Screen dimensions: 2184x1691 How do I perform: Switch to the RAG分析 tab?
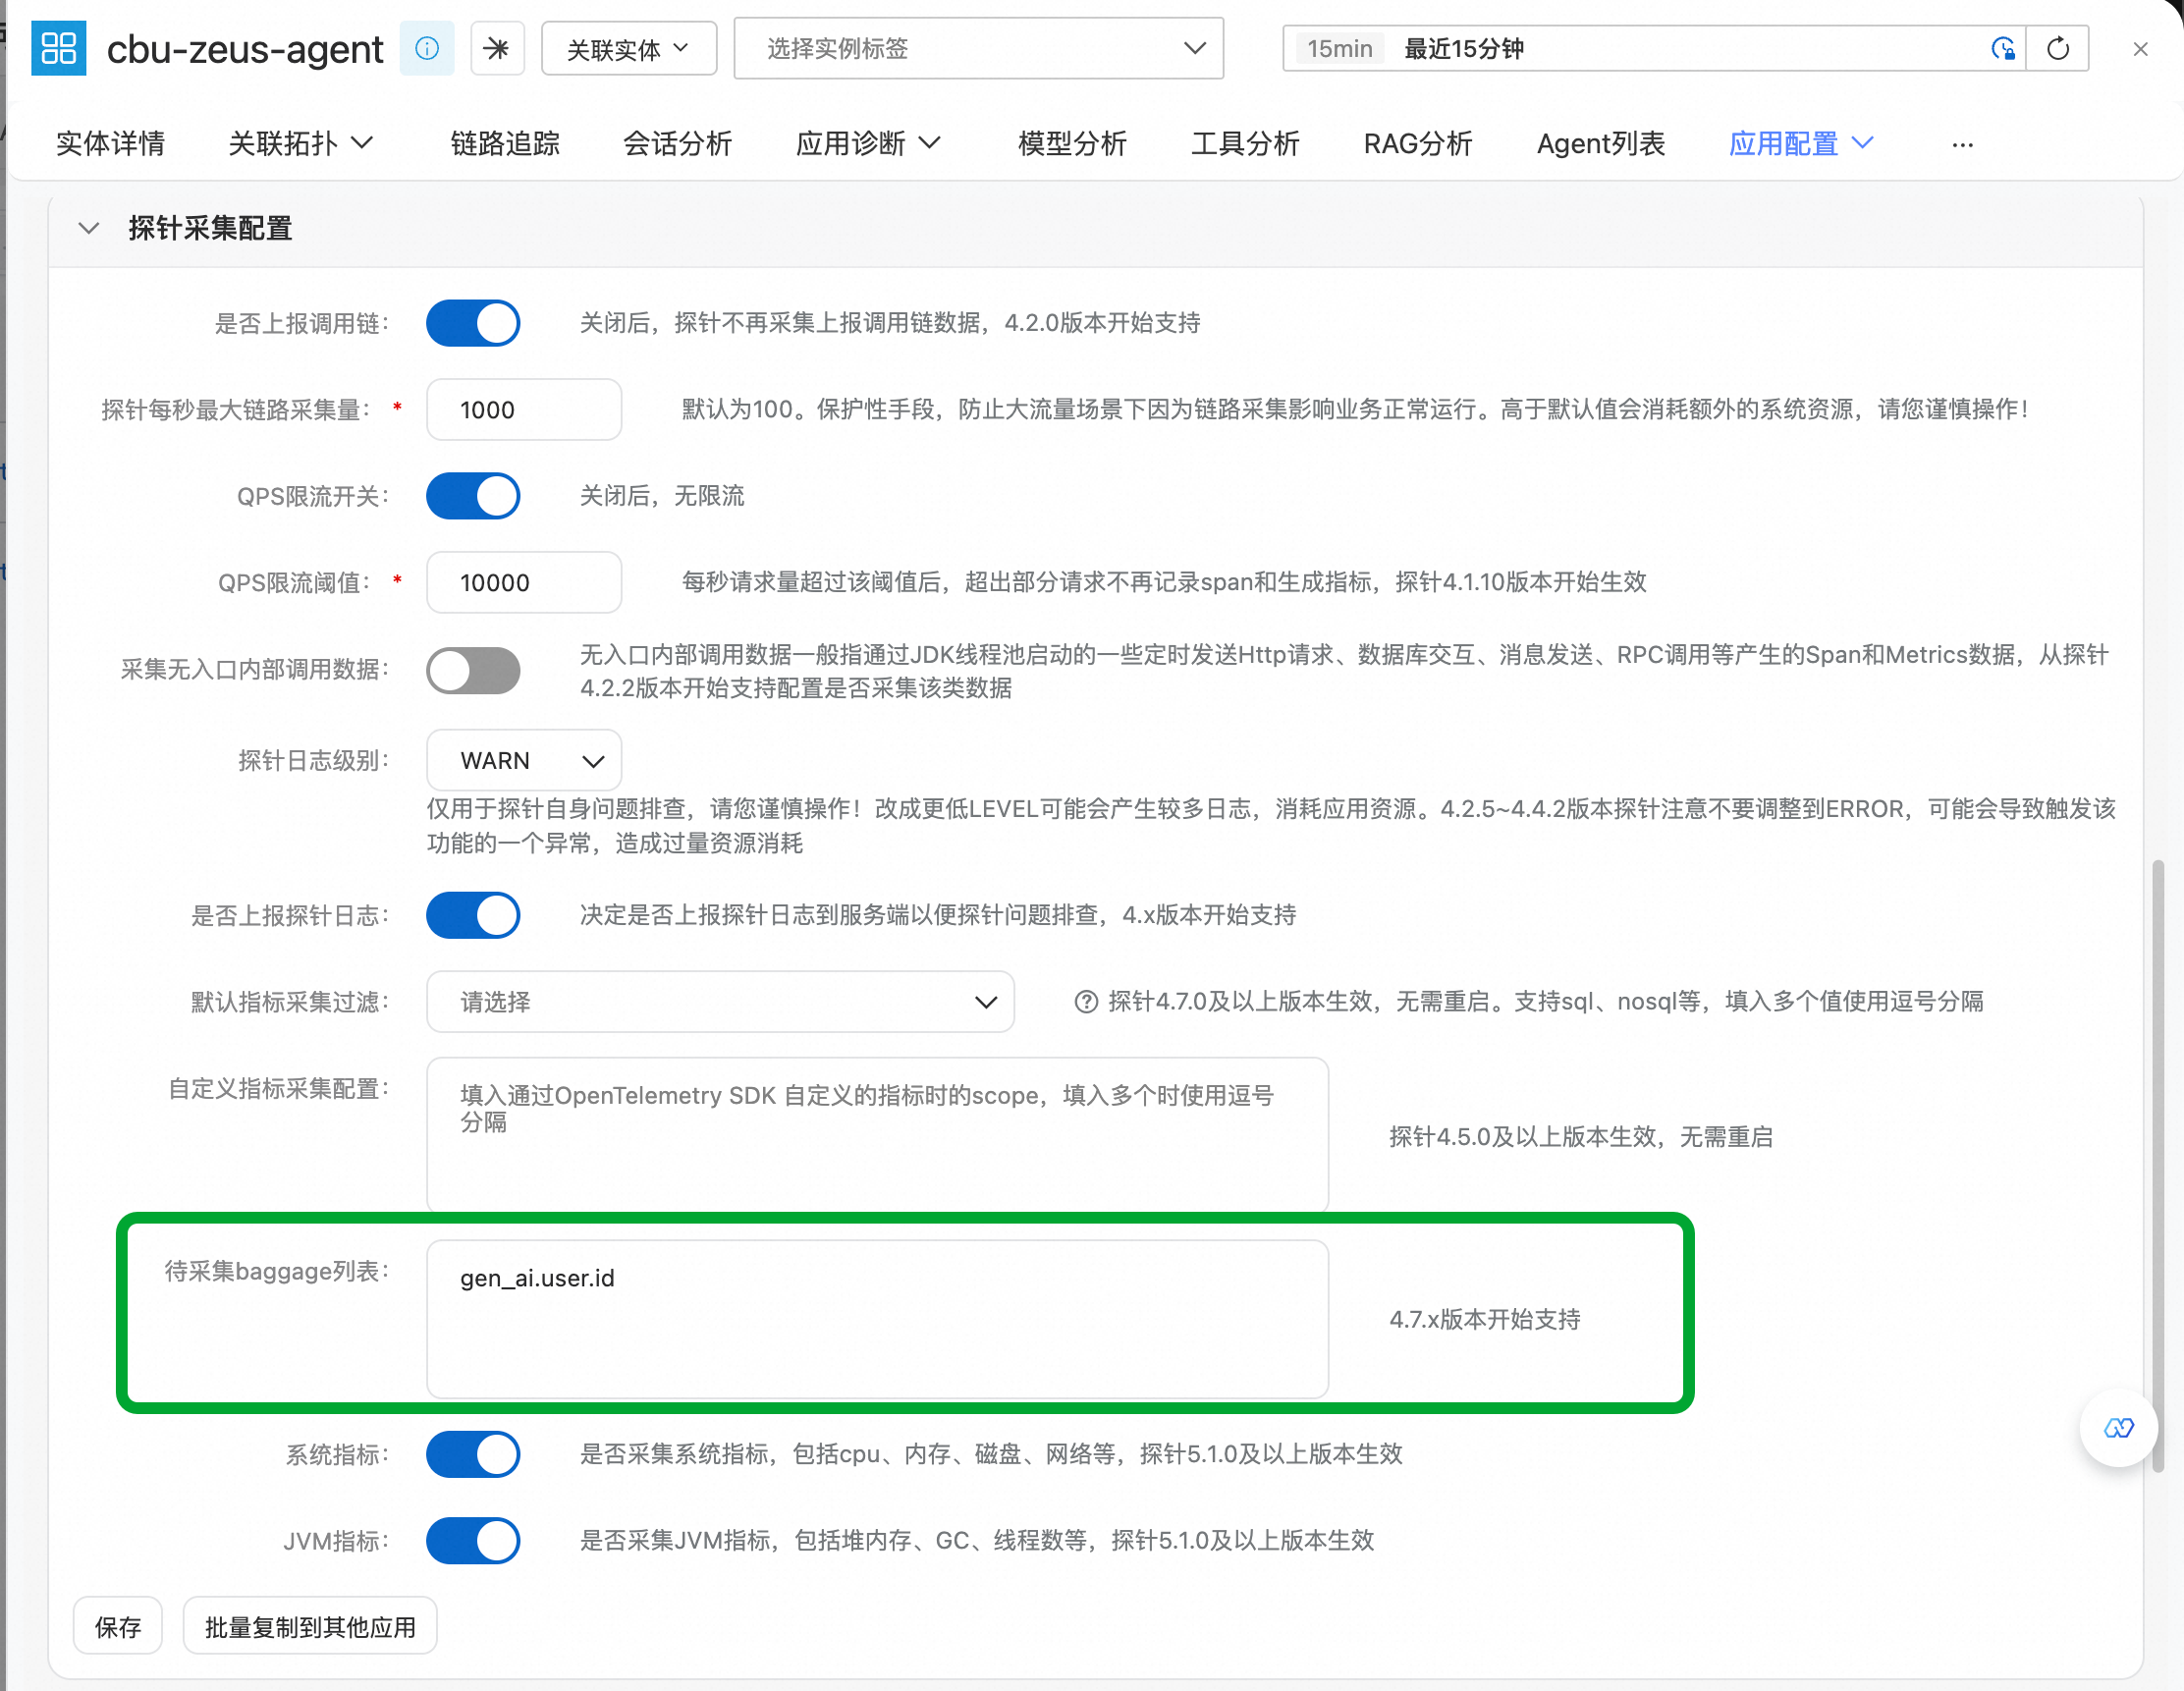[x=1418, y=144]
